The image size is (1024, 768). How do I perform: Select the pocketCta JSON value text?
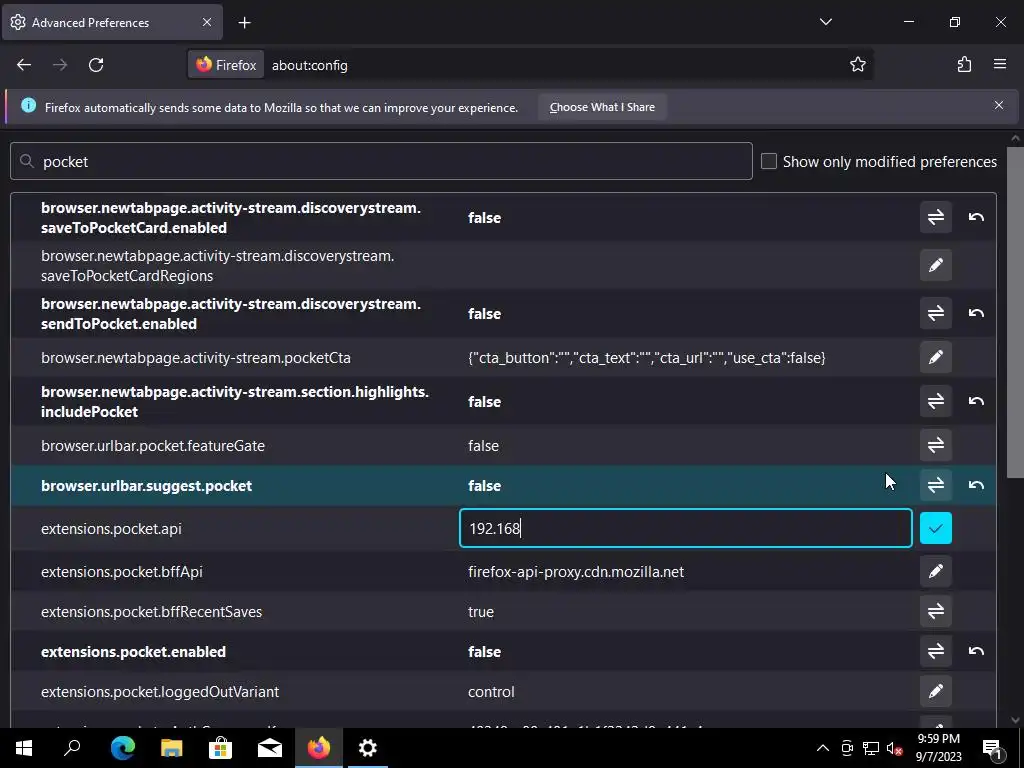(x=647, y=358)
